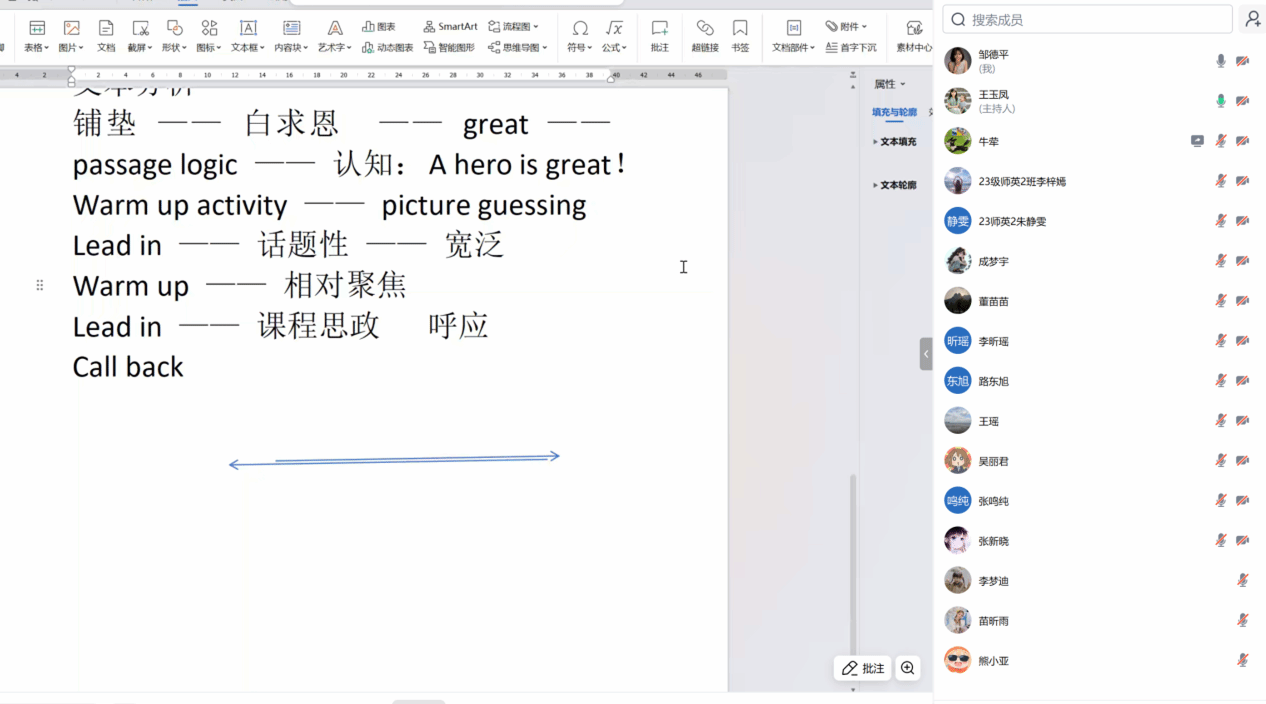Click the floating 批注 annotate button

pos(862,668)
